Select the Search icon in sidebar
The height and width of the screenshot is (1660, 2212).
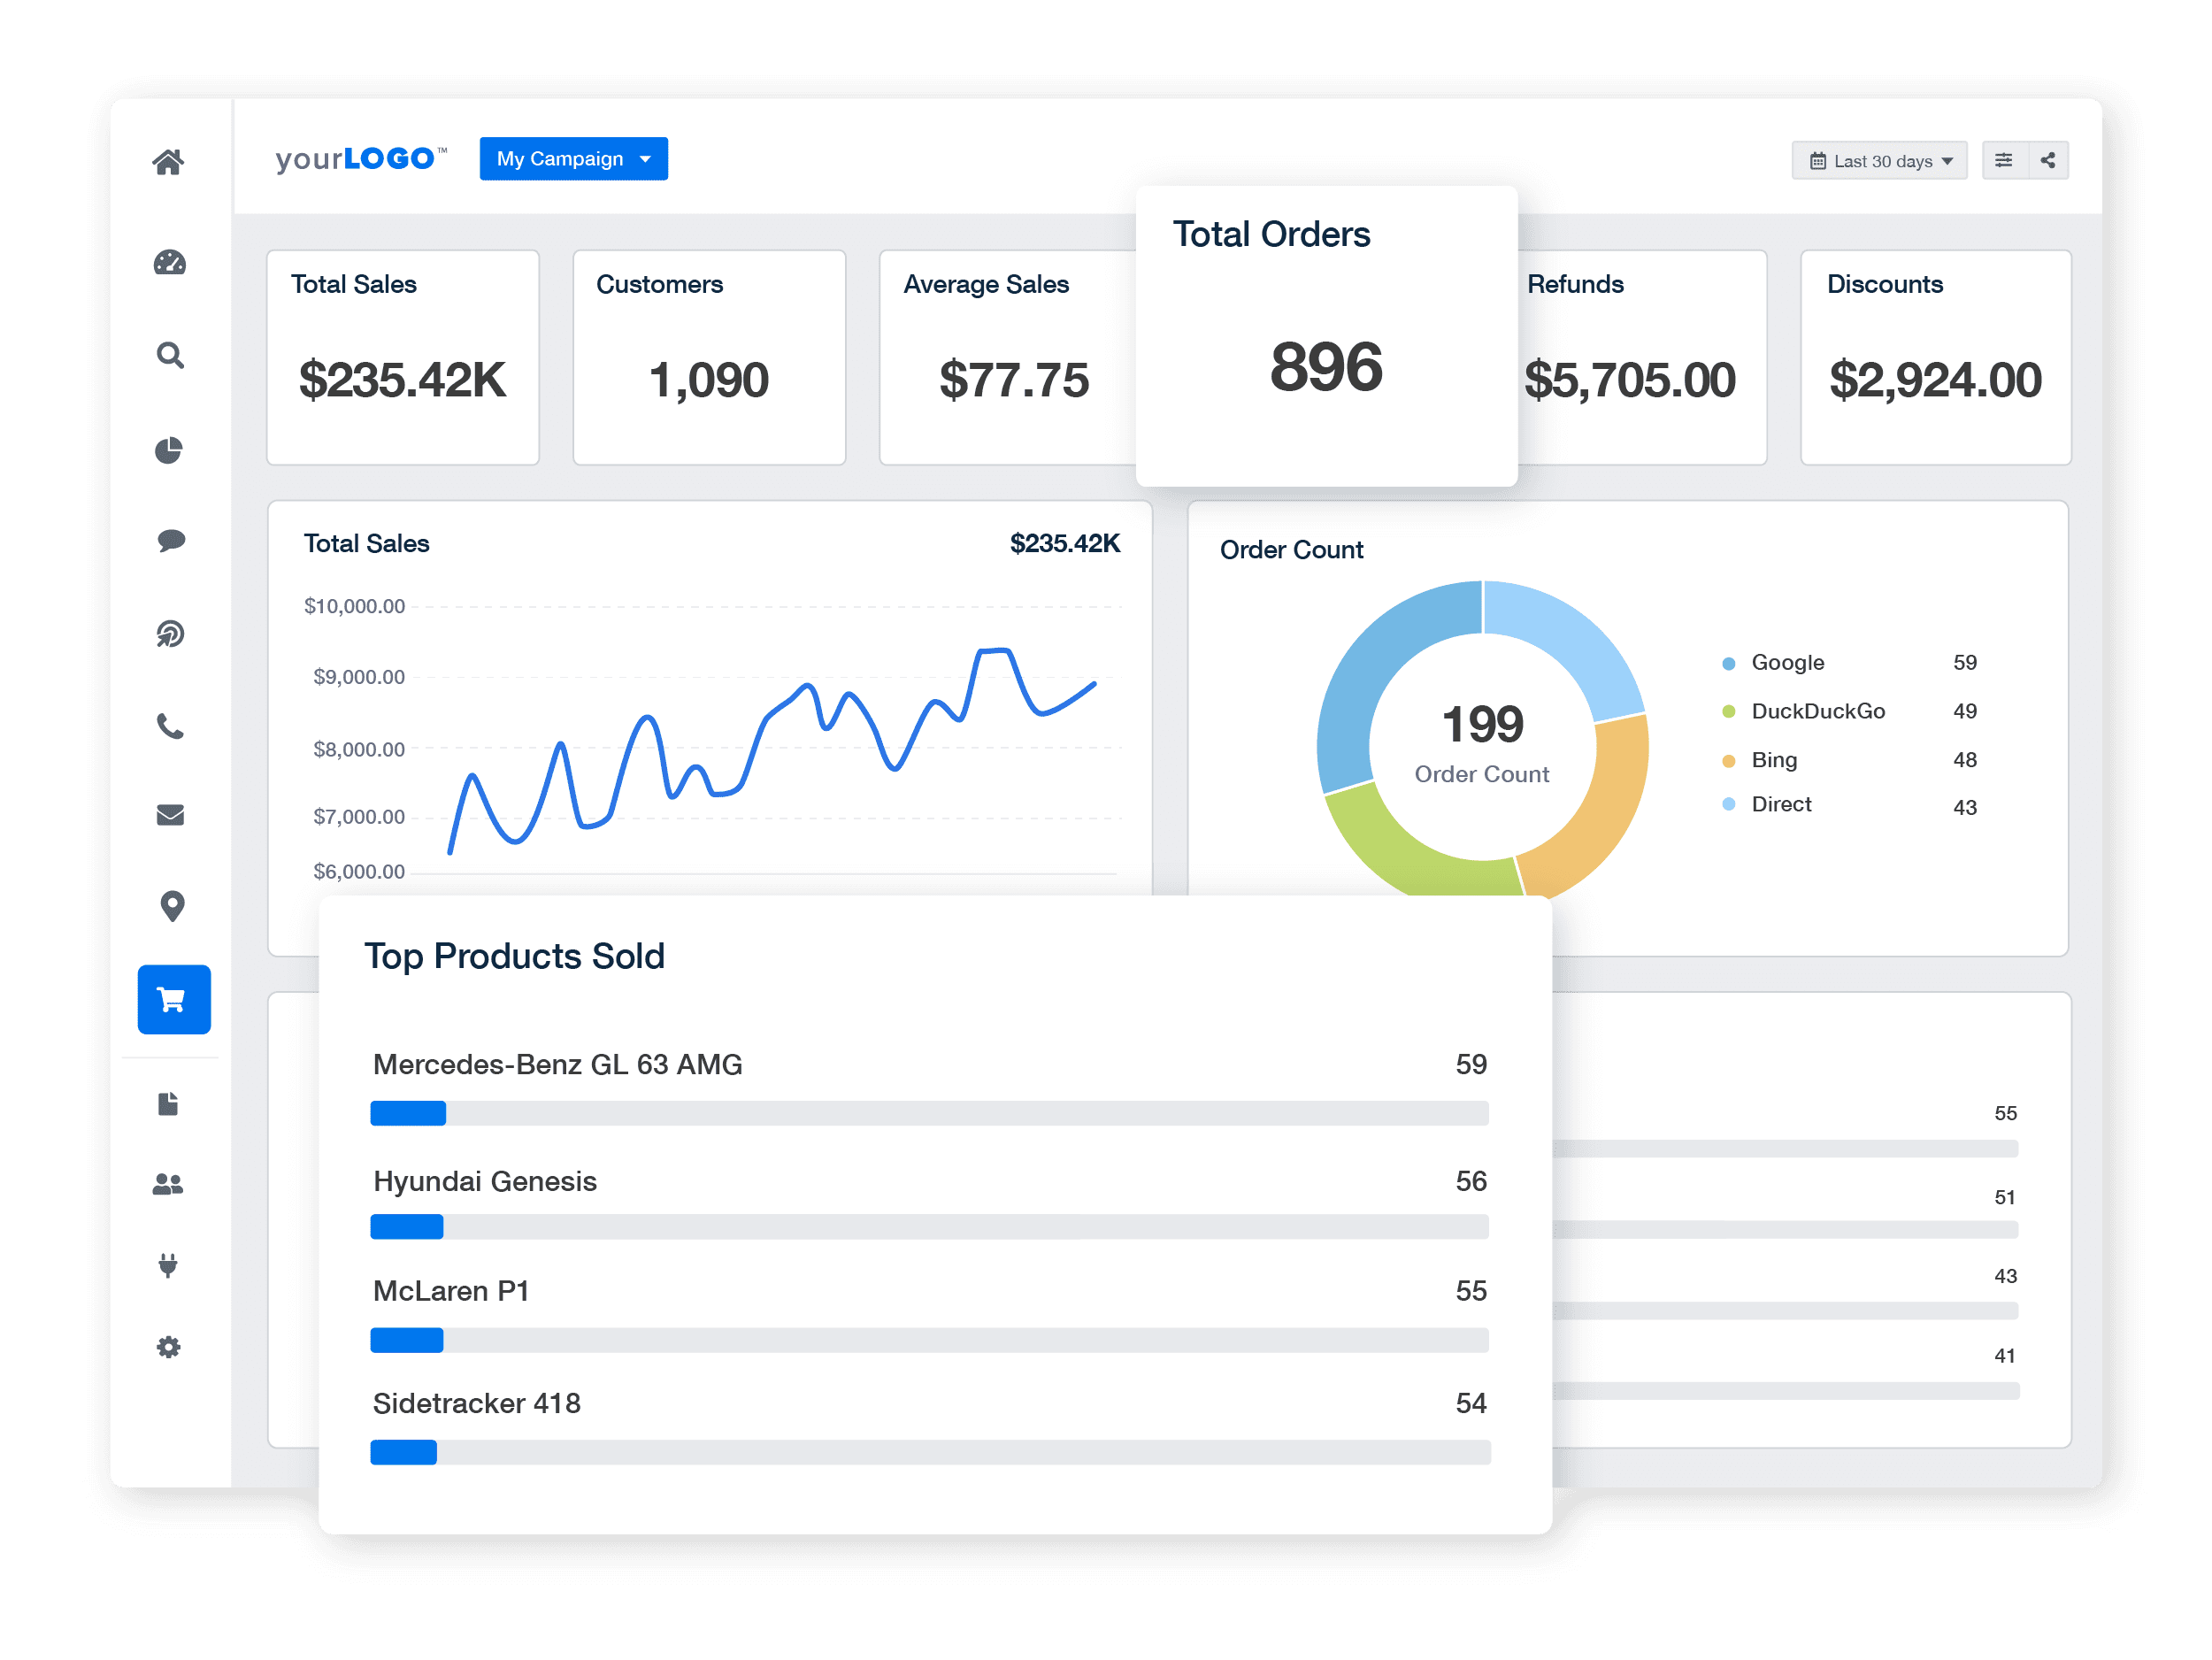pos(170,356)
